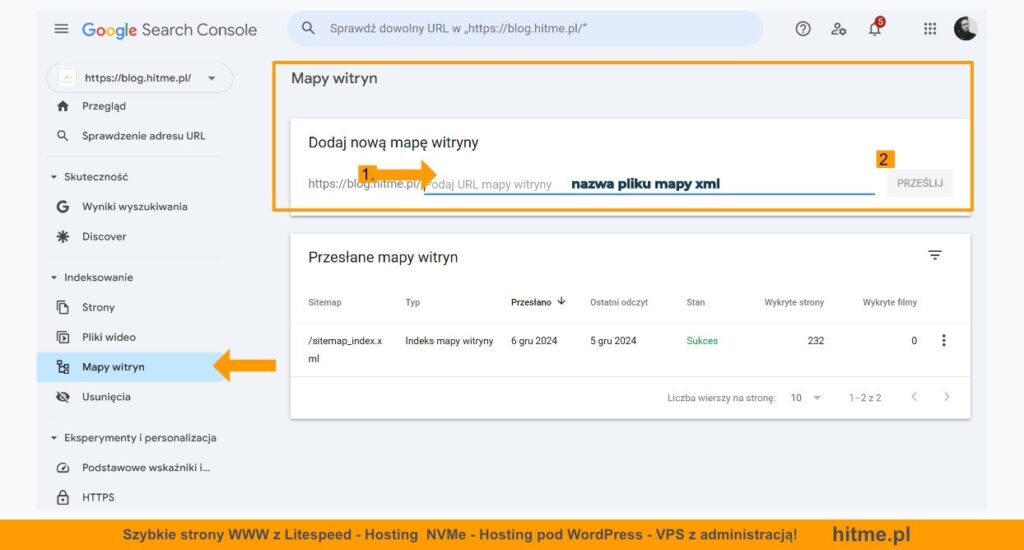This screenshot has height=550, width=1024.
Task: Click the Help question mark icon
Action: (803, 29)
